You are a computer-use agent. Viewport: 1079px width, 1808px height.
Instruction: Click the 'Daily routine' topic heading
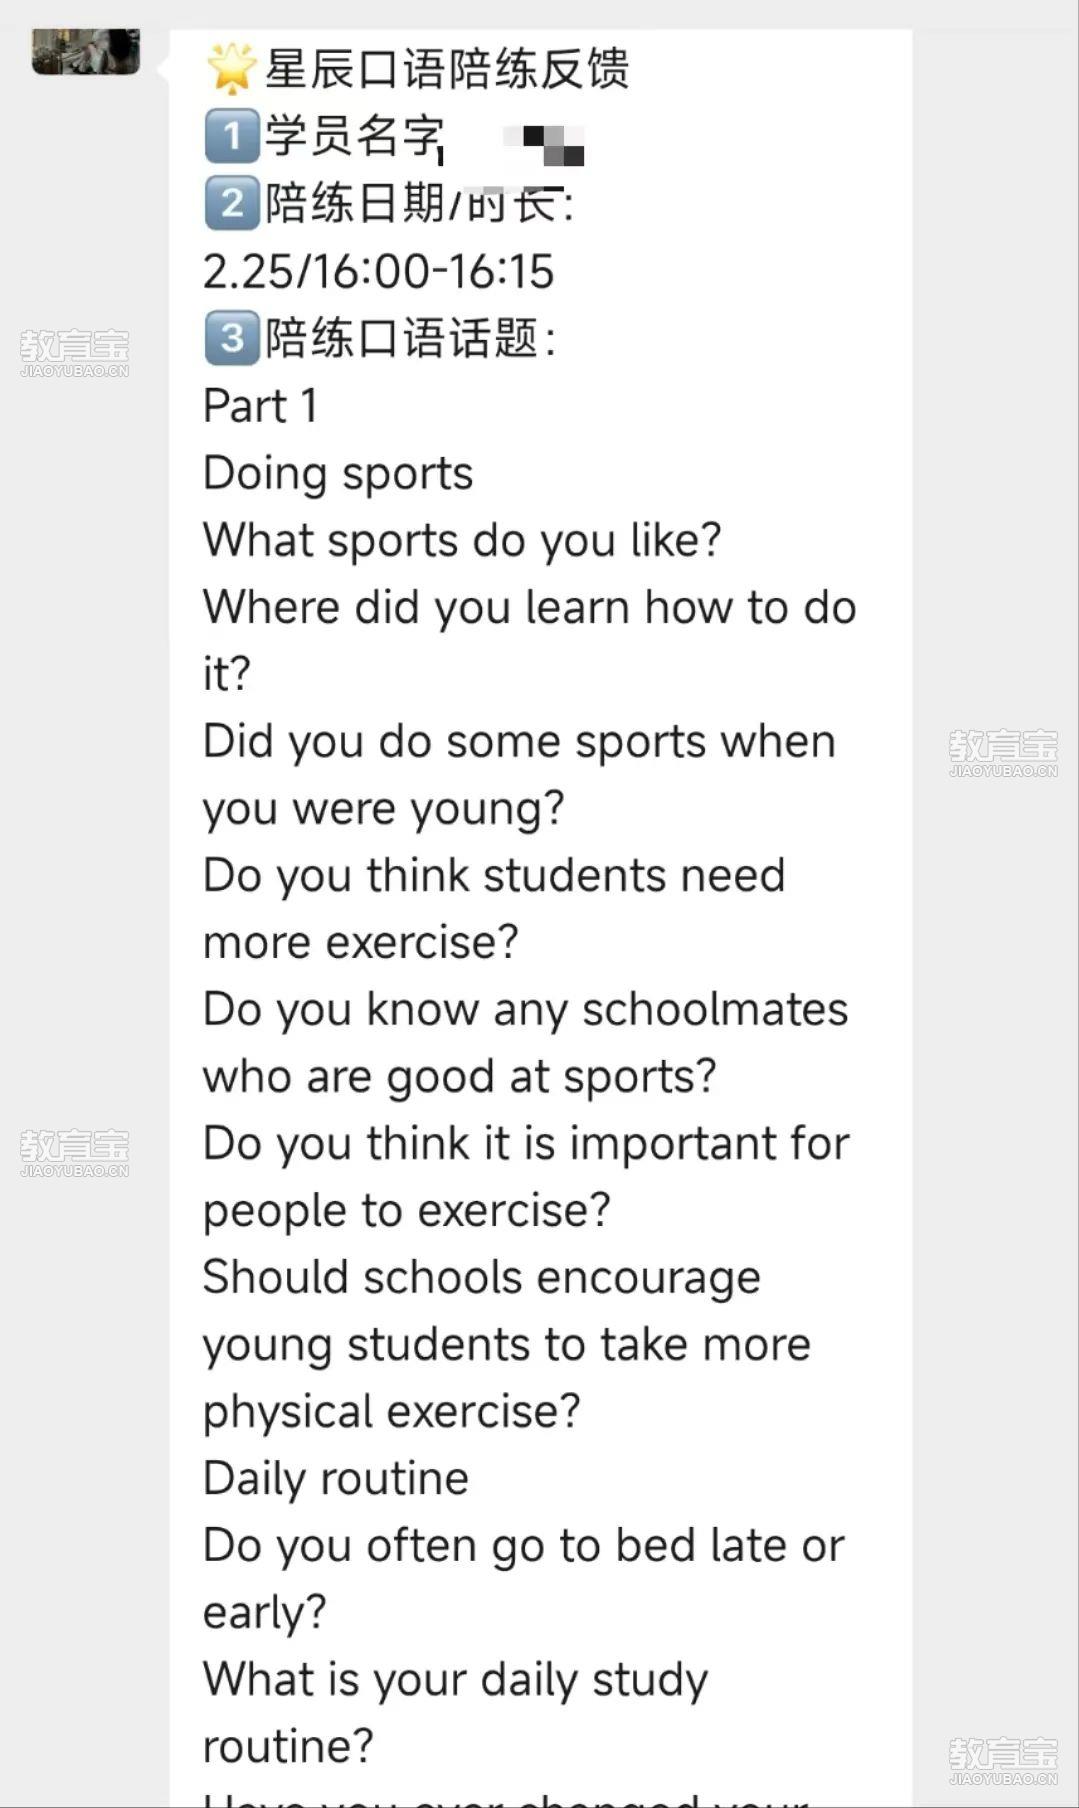[x=336, y=1479]
